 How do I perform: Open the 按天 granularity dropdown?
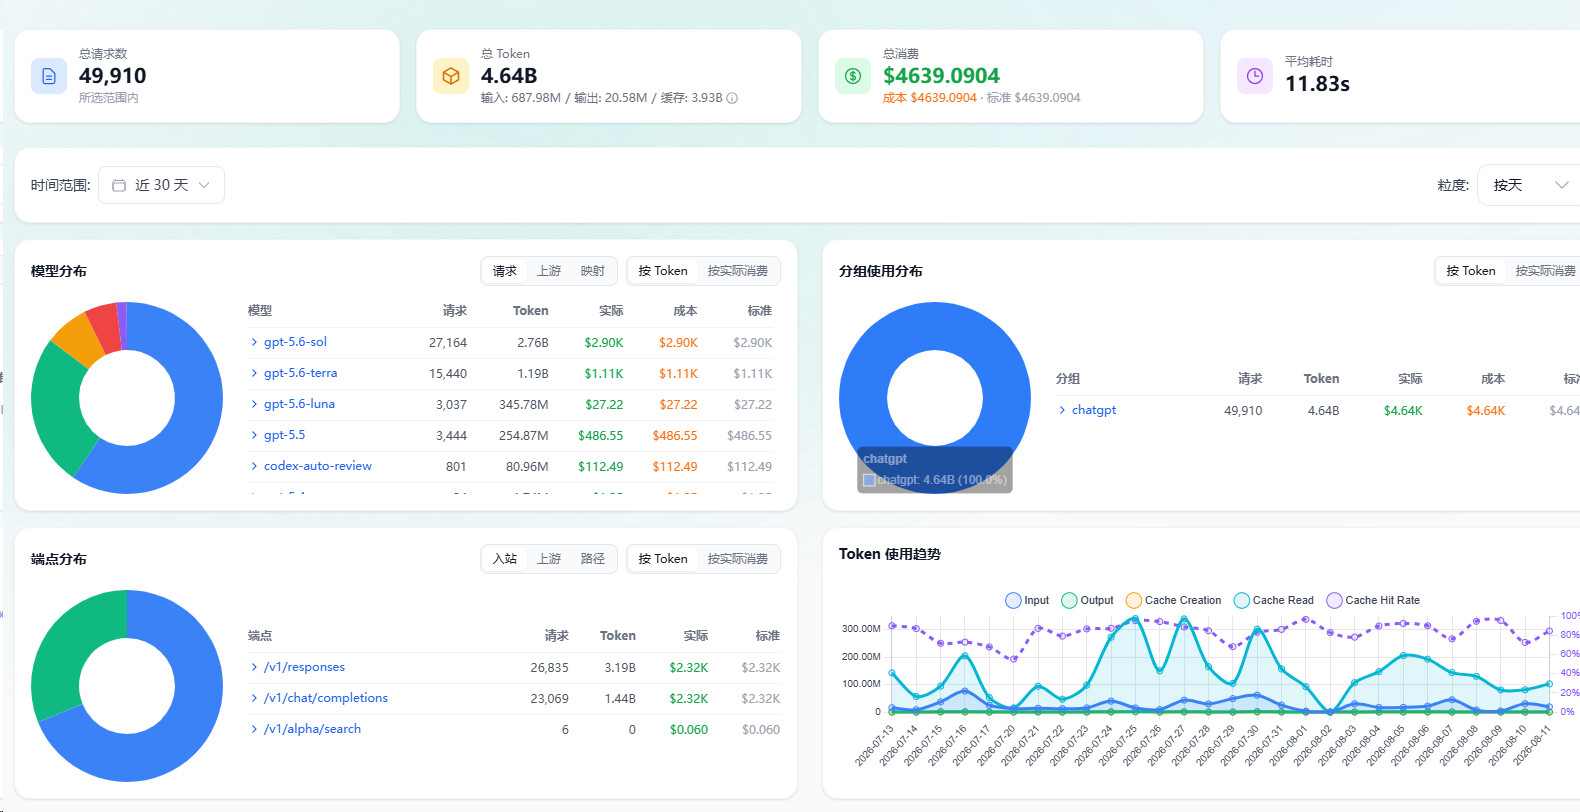(x=1530, y=185)
